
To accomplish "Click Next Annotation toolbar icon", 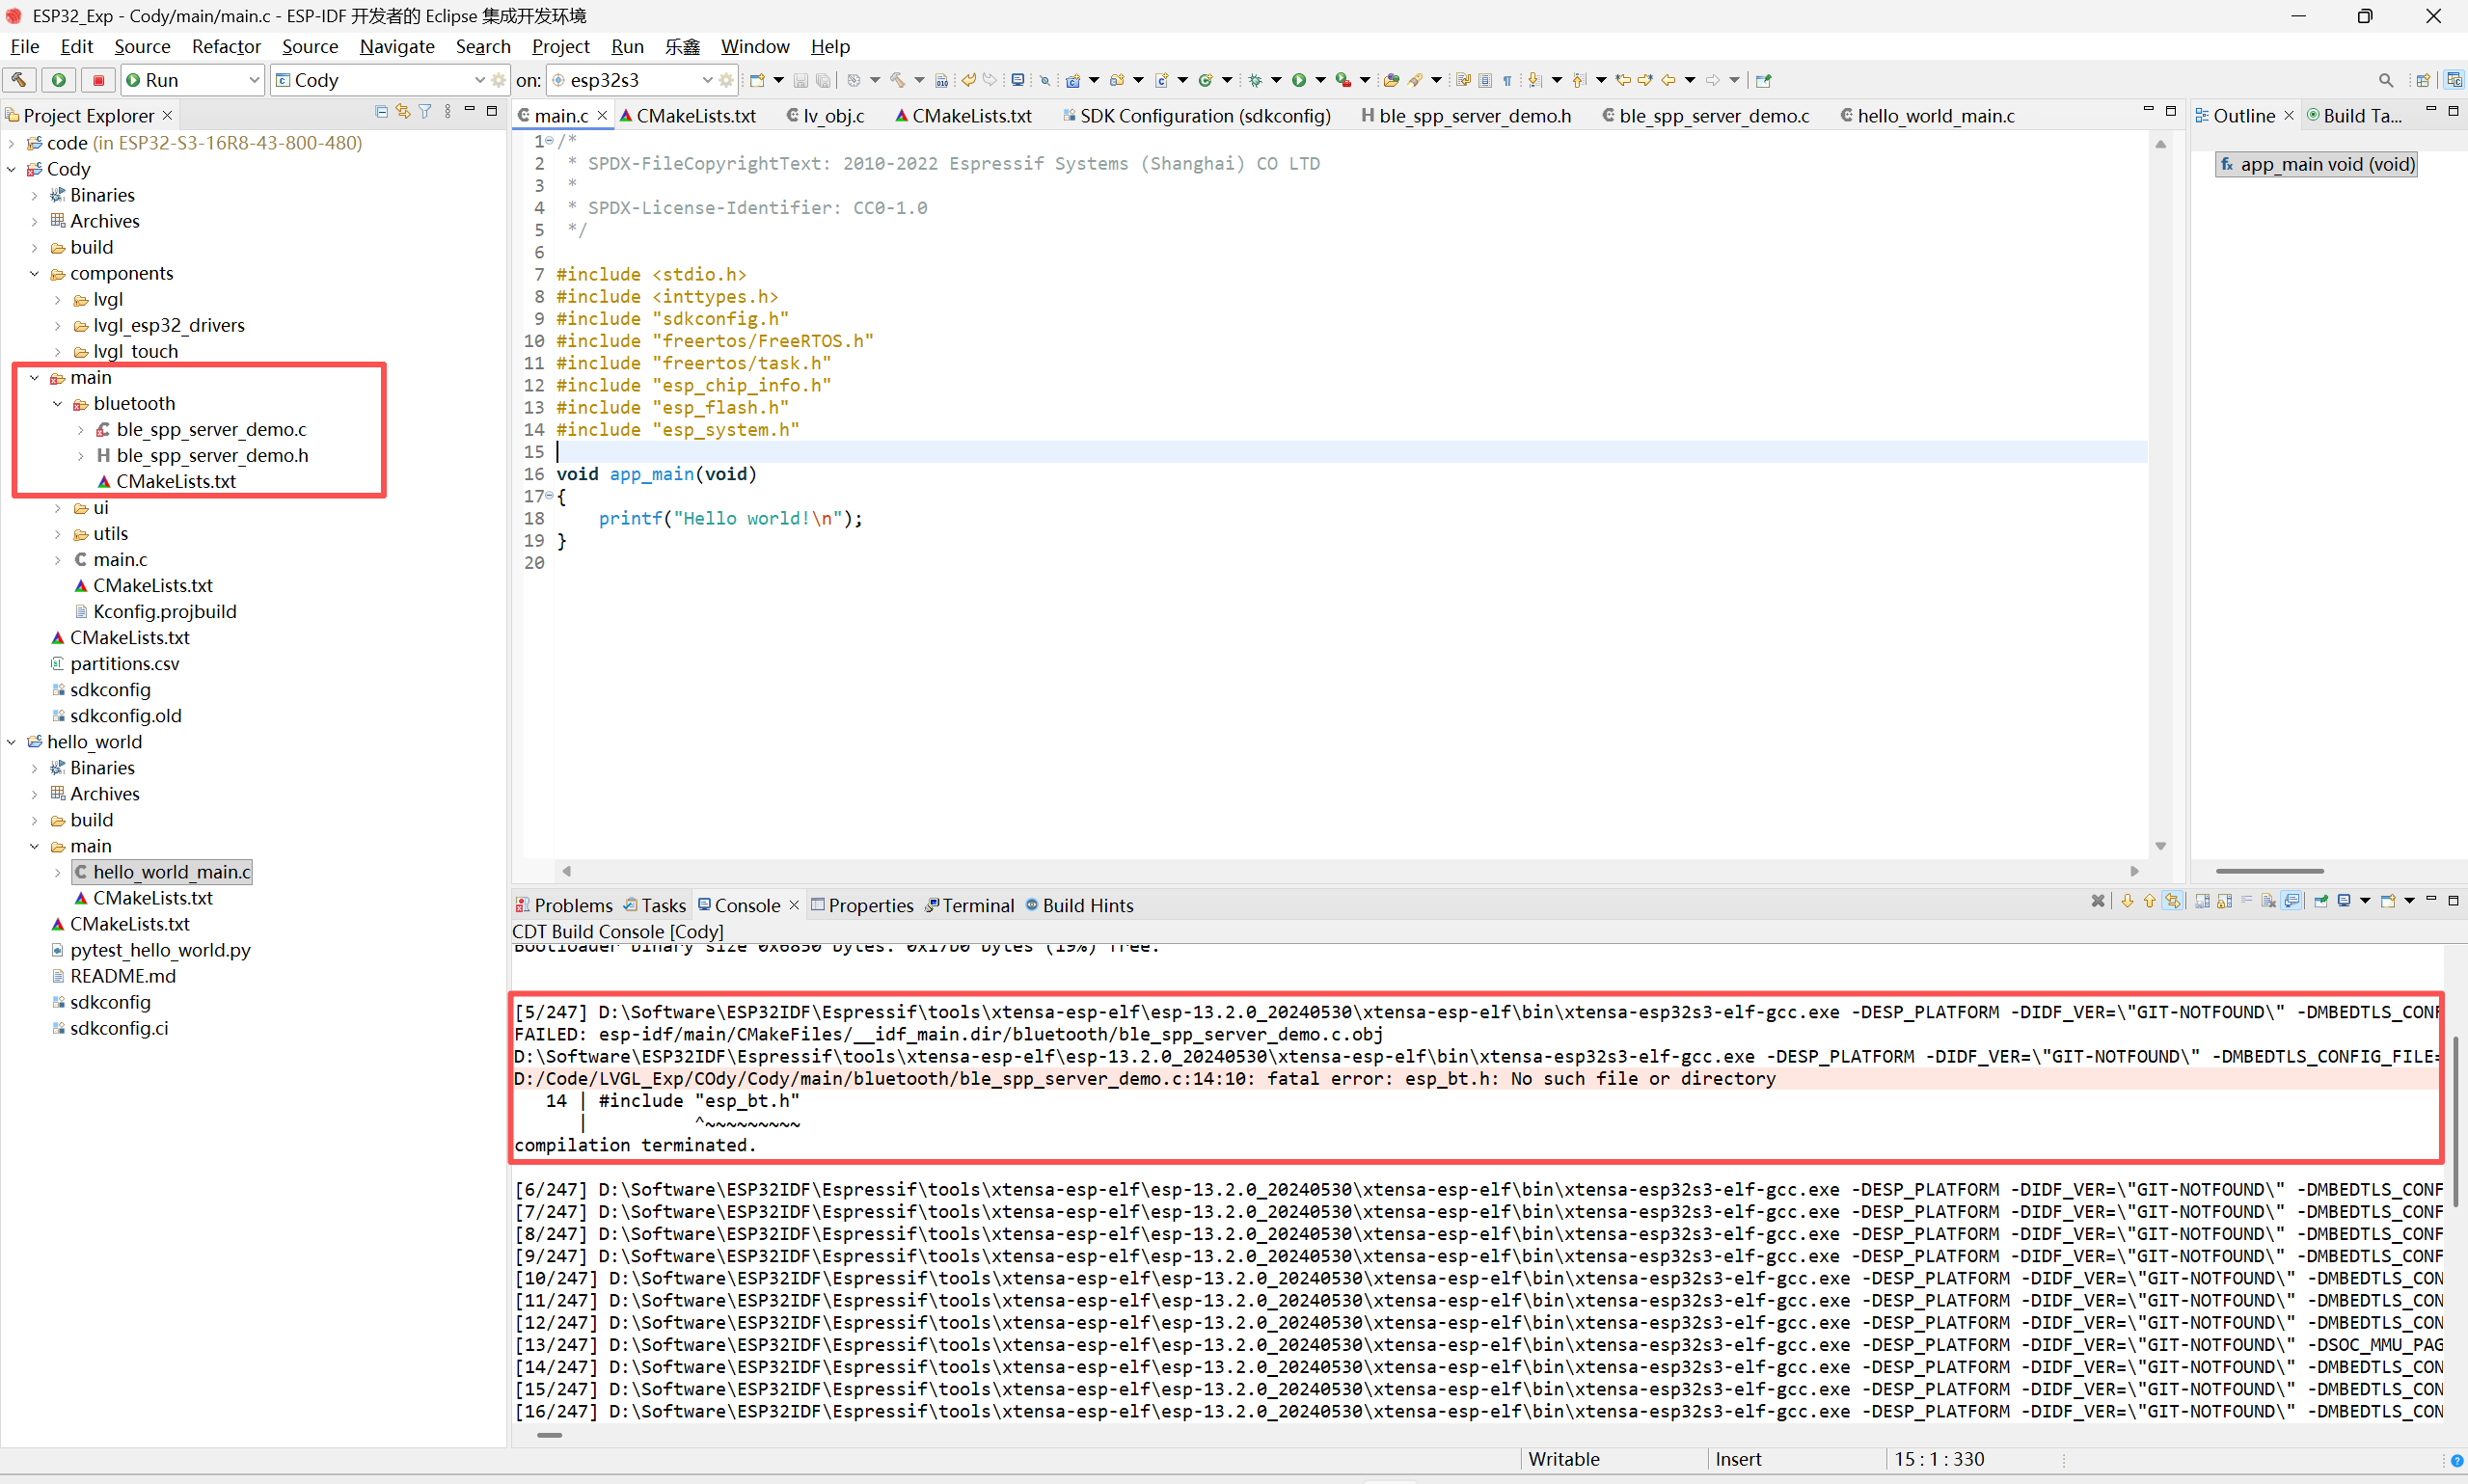I will pos(1535,80).
